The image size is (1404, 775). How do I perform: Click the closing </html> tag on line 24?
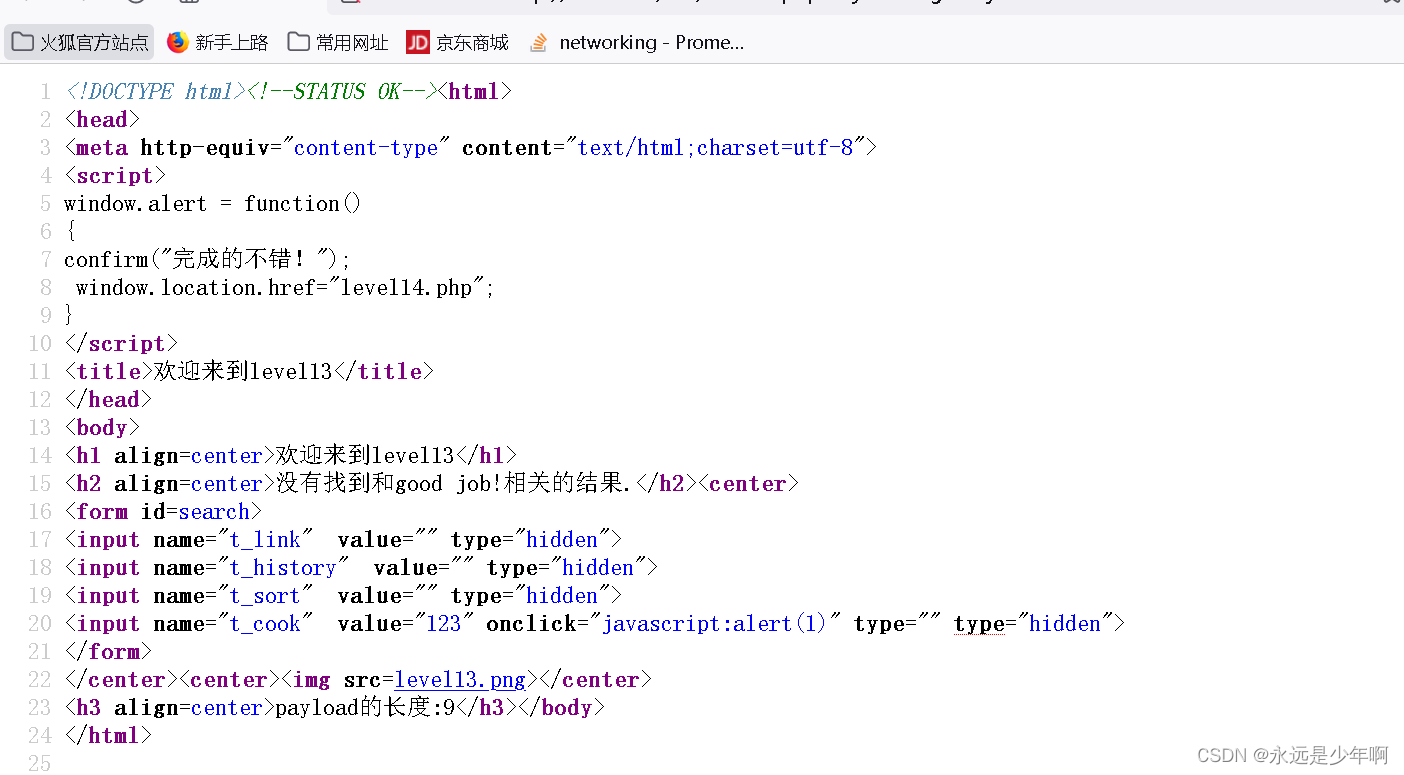pyautogui.click(x=108, y=736)
